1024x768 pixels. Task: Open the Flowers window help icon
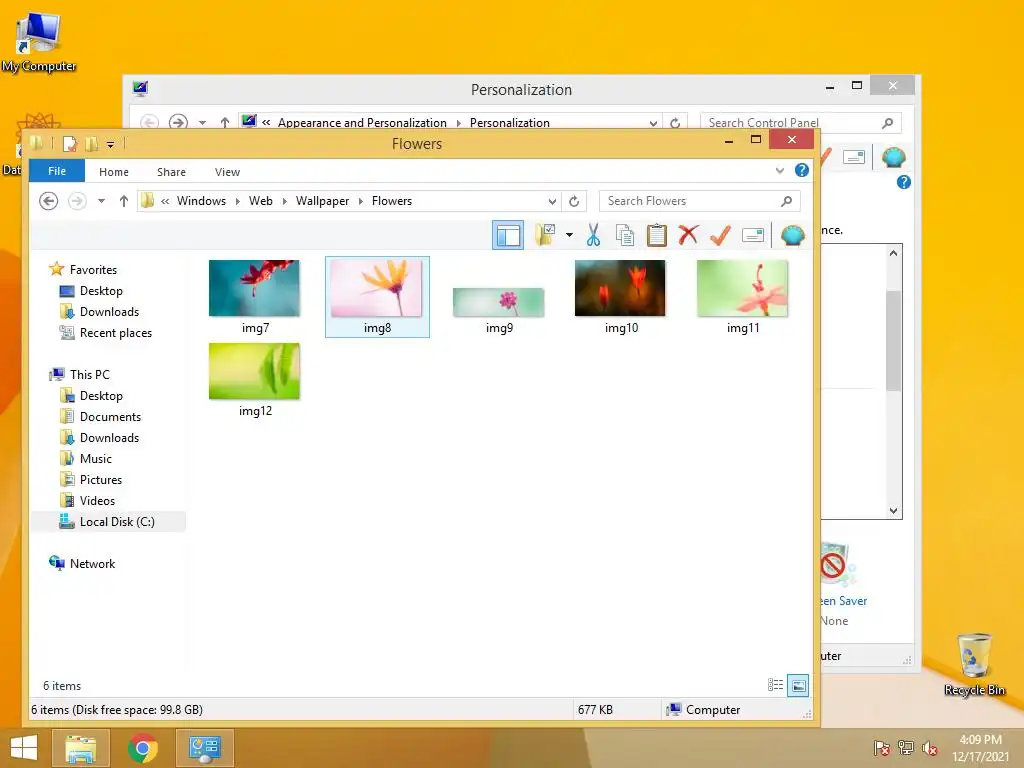click(802, 170)
